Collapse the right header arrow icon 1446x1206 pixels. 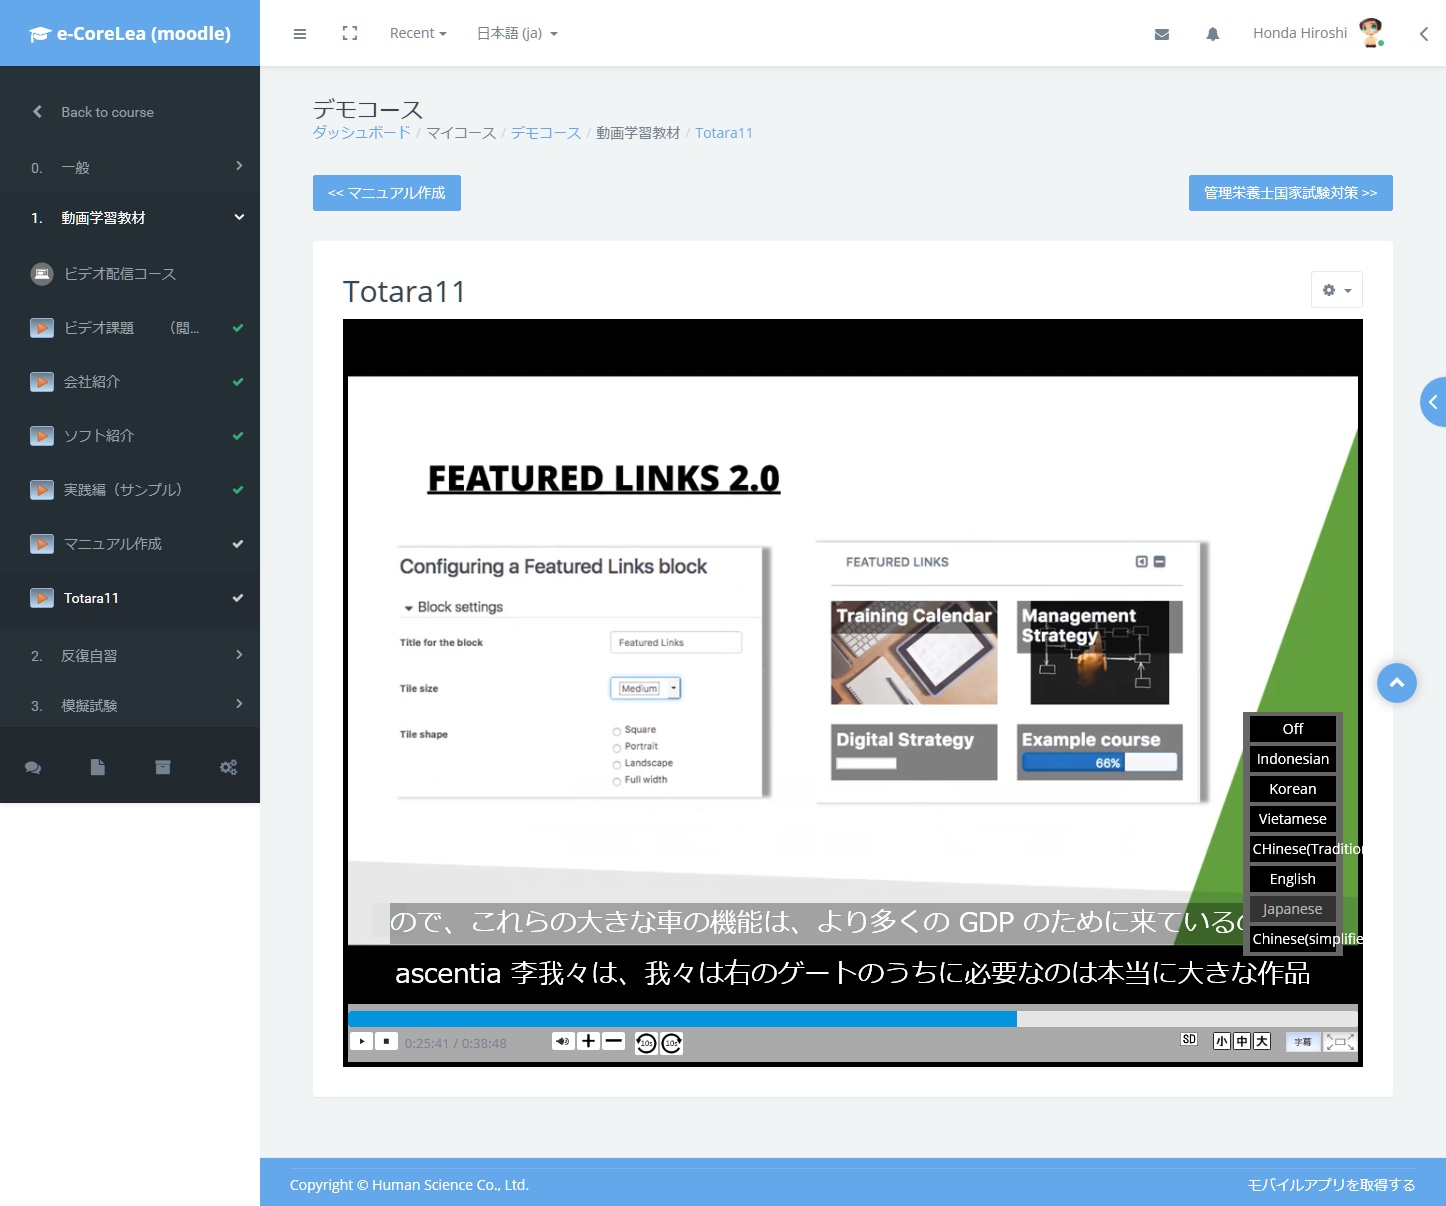[1424, 34]
